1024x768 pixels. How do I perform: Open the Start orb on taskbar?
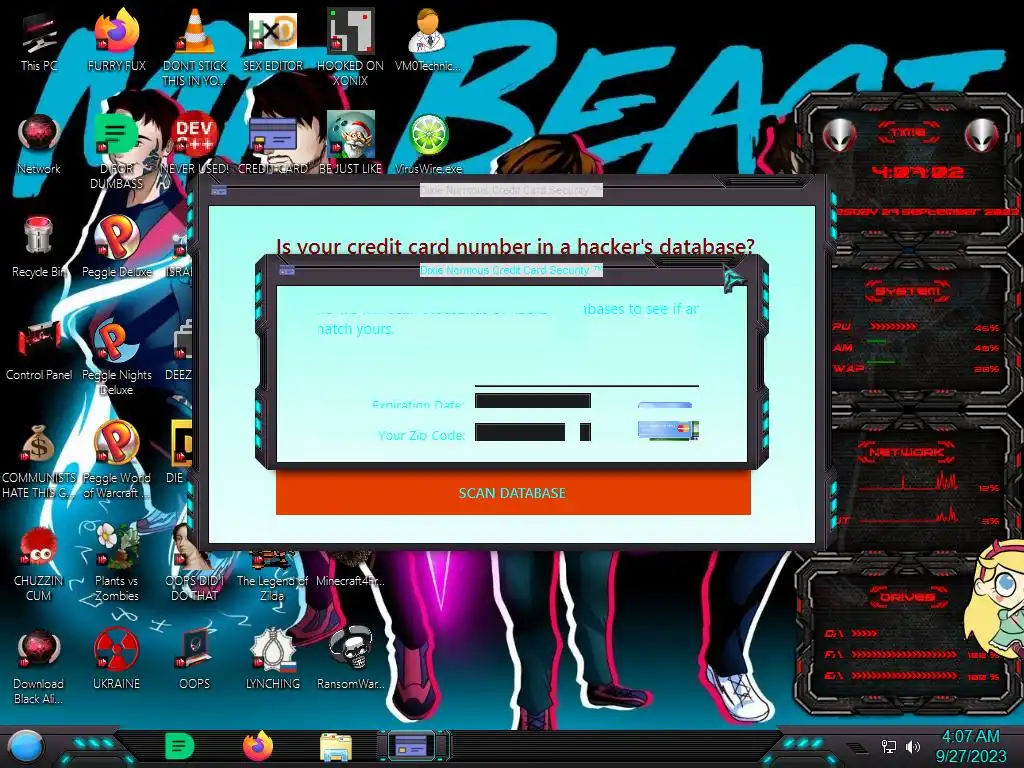coord(26,747)
